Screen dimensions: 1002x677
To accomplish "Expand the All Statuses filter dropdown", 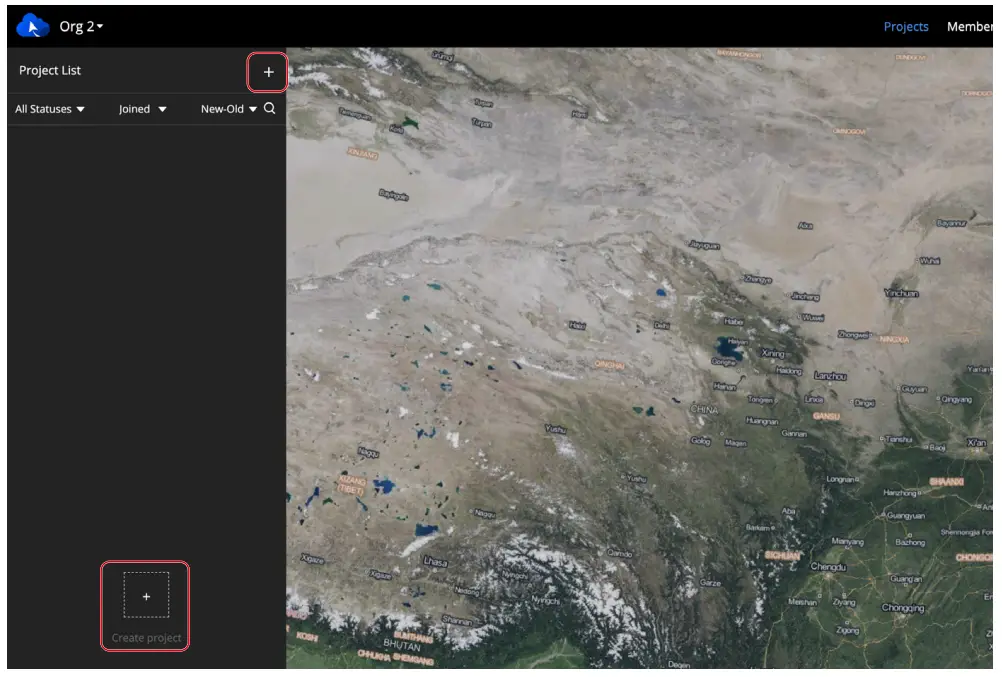I will click(47, 109).
